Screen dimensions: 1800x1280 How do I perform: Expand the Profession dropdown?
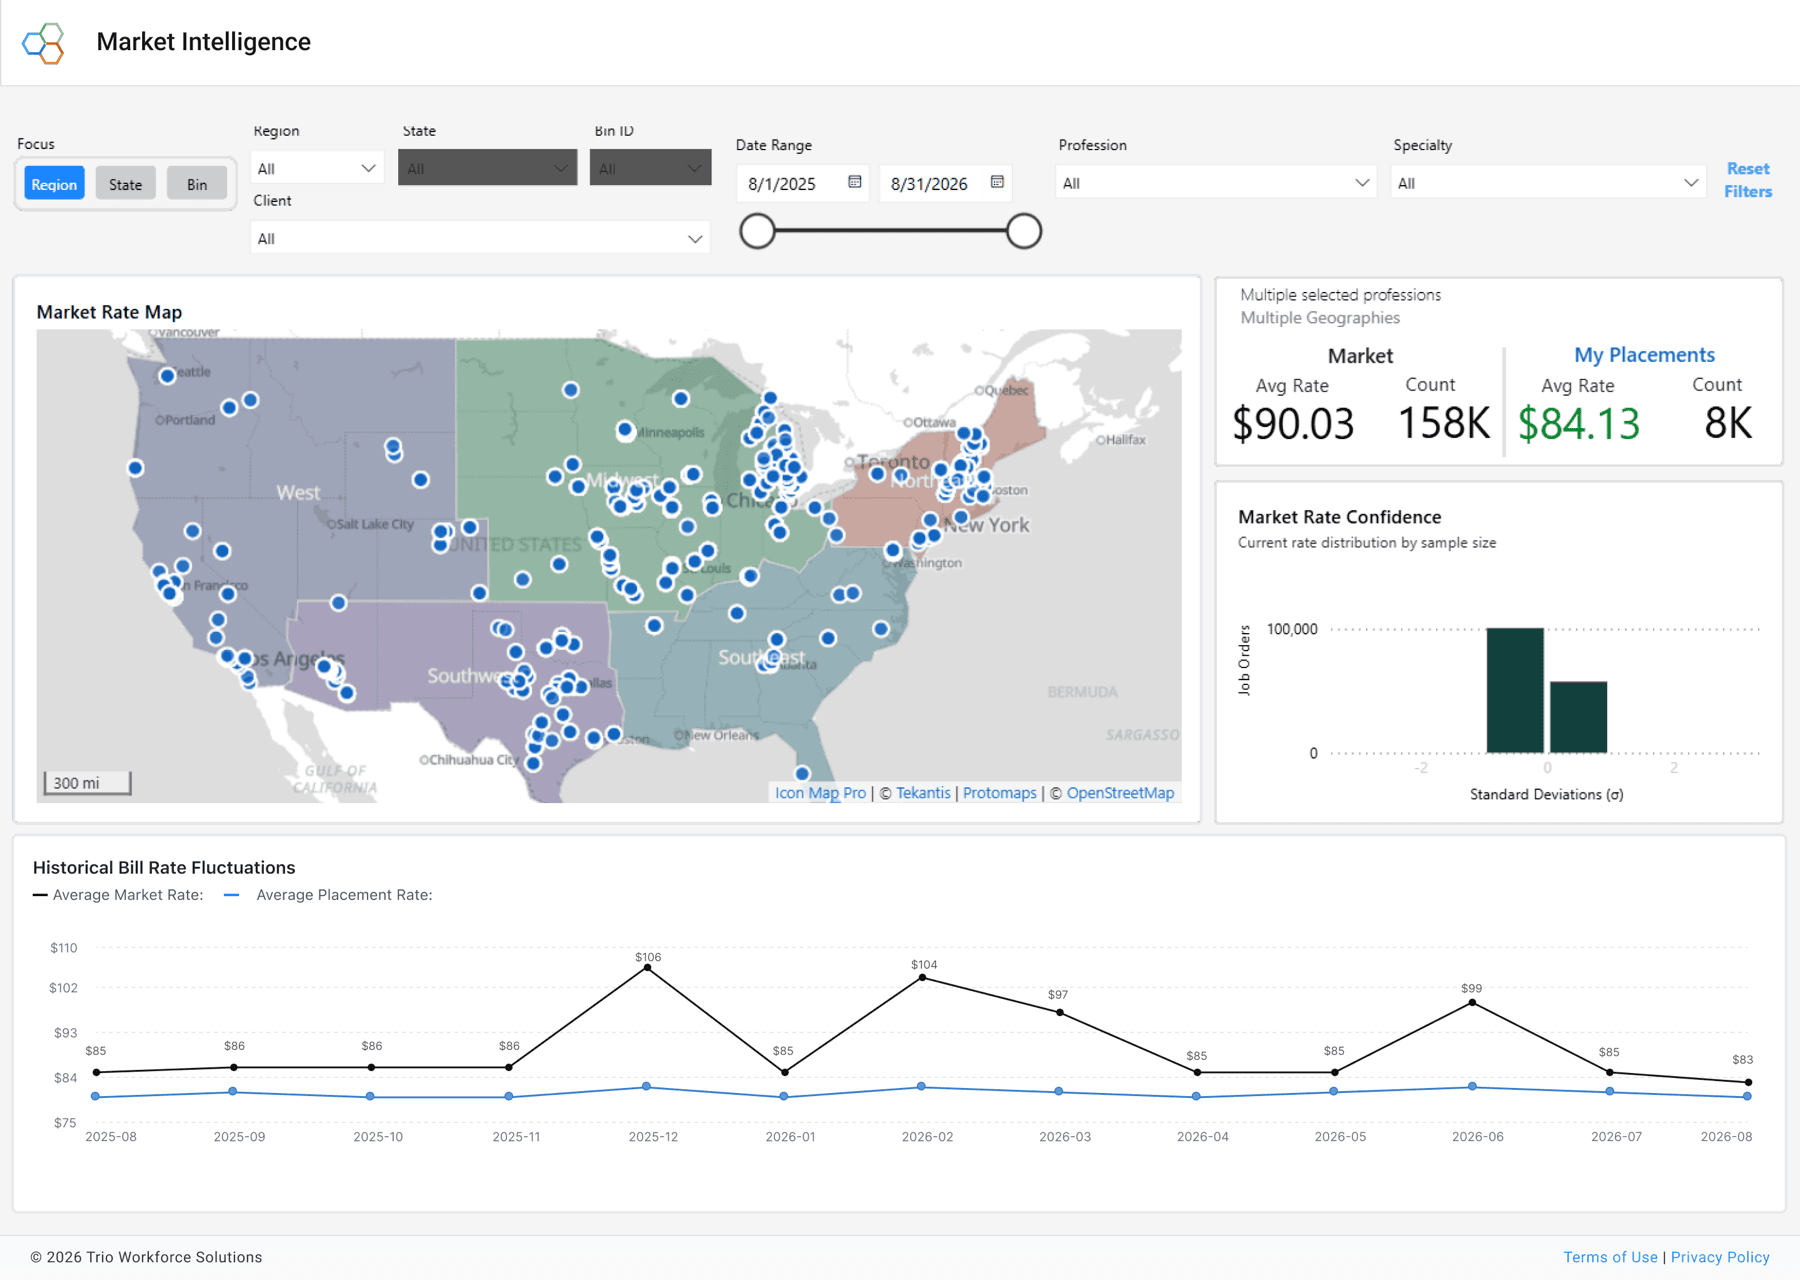[x=1216, y=183]
